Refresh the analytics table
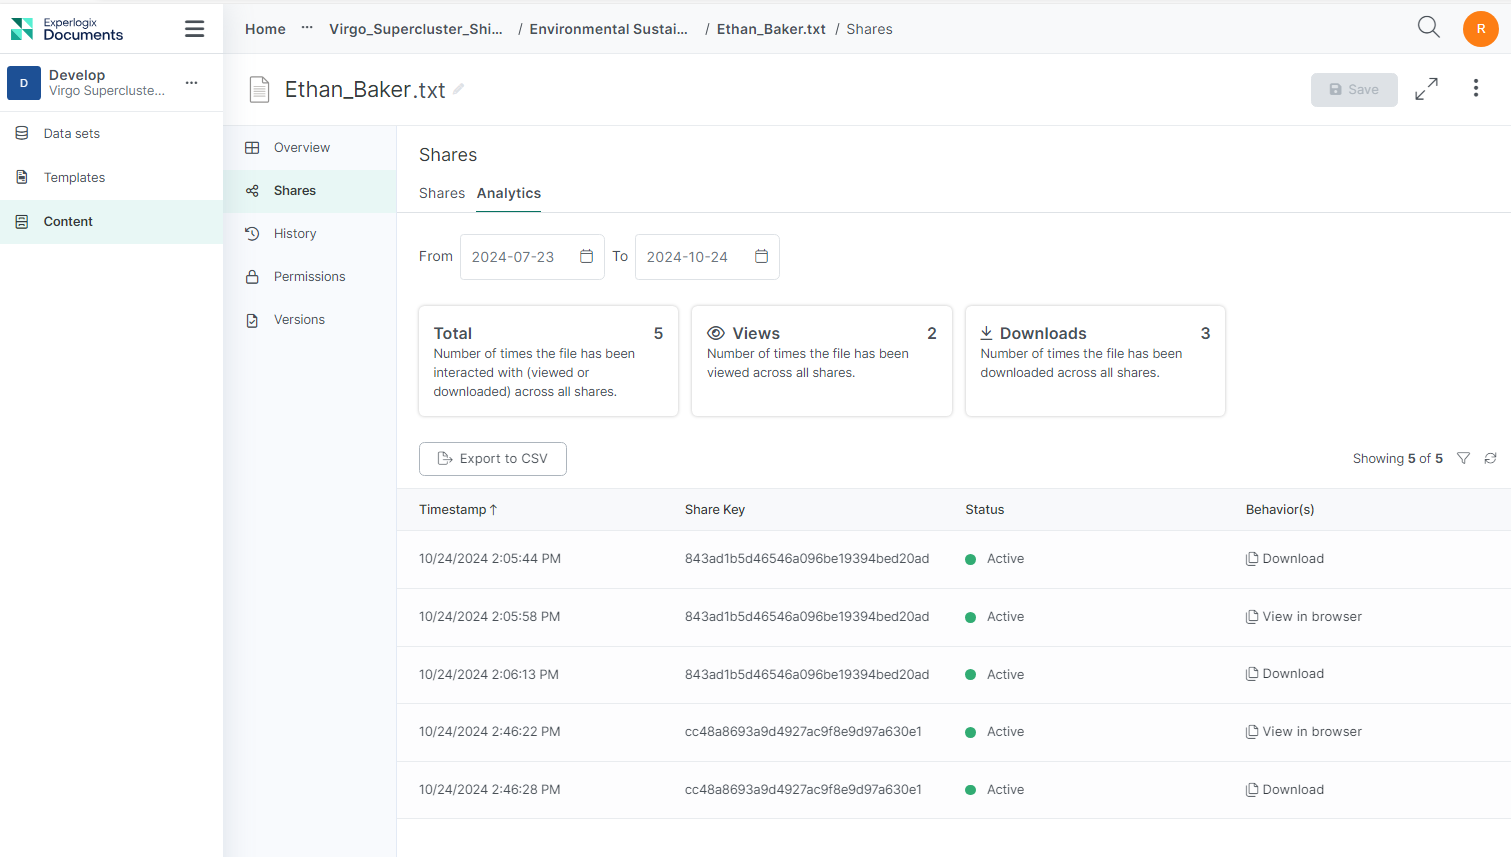Image resolution: width=1511 pixels, height=857 pixels. point(1490,458)
